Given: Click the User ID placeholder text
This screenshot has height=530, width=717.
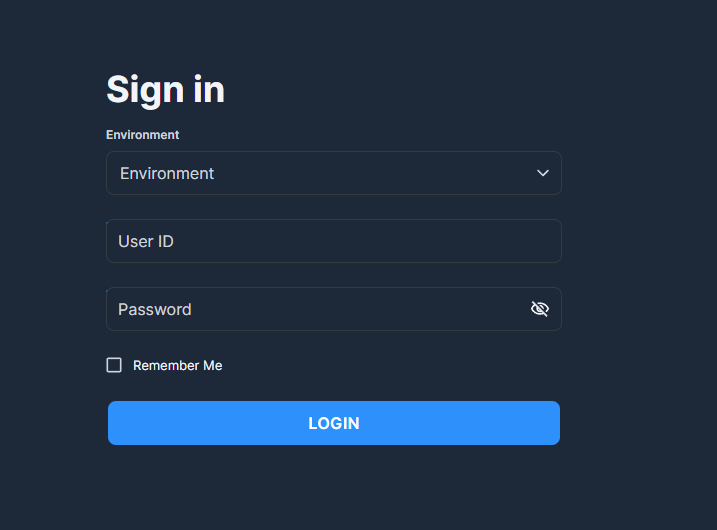Looking at the screenshot, I should [146, 241].
